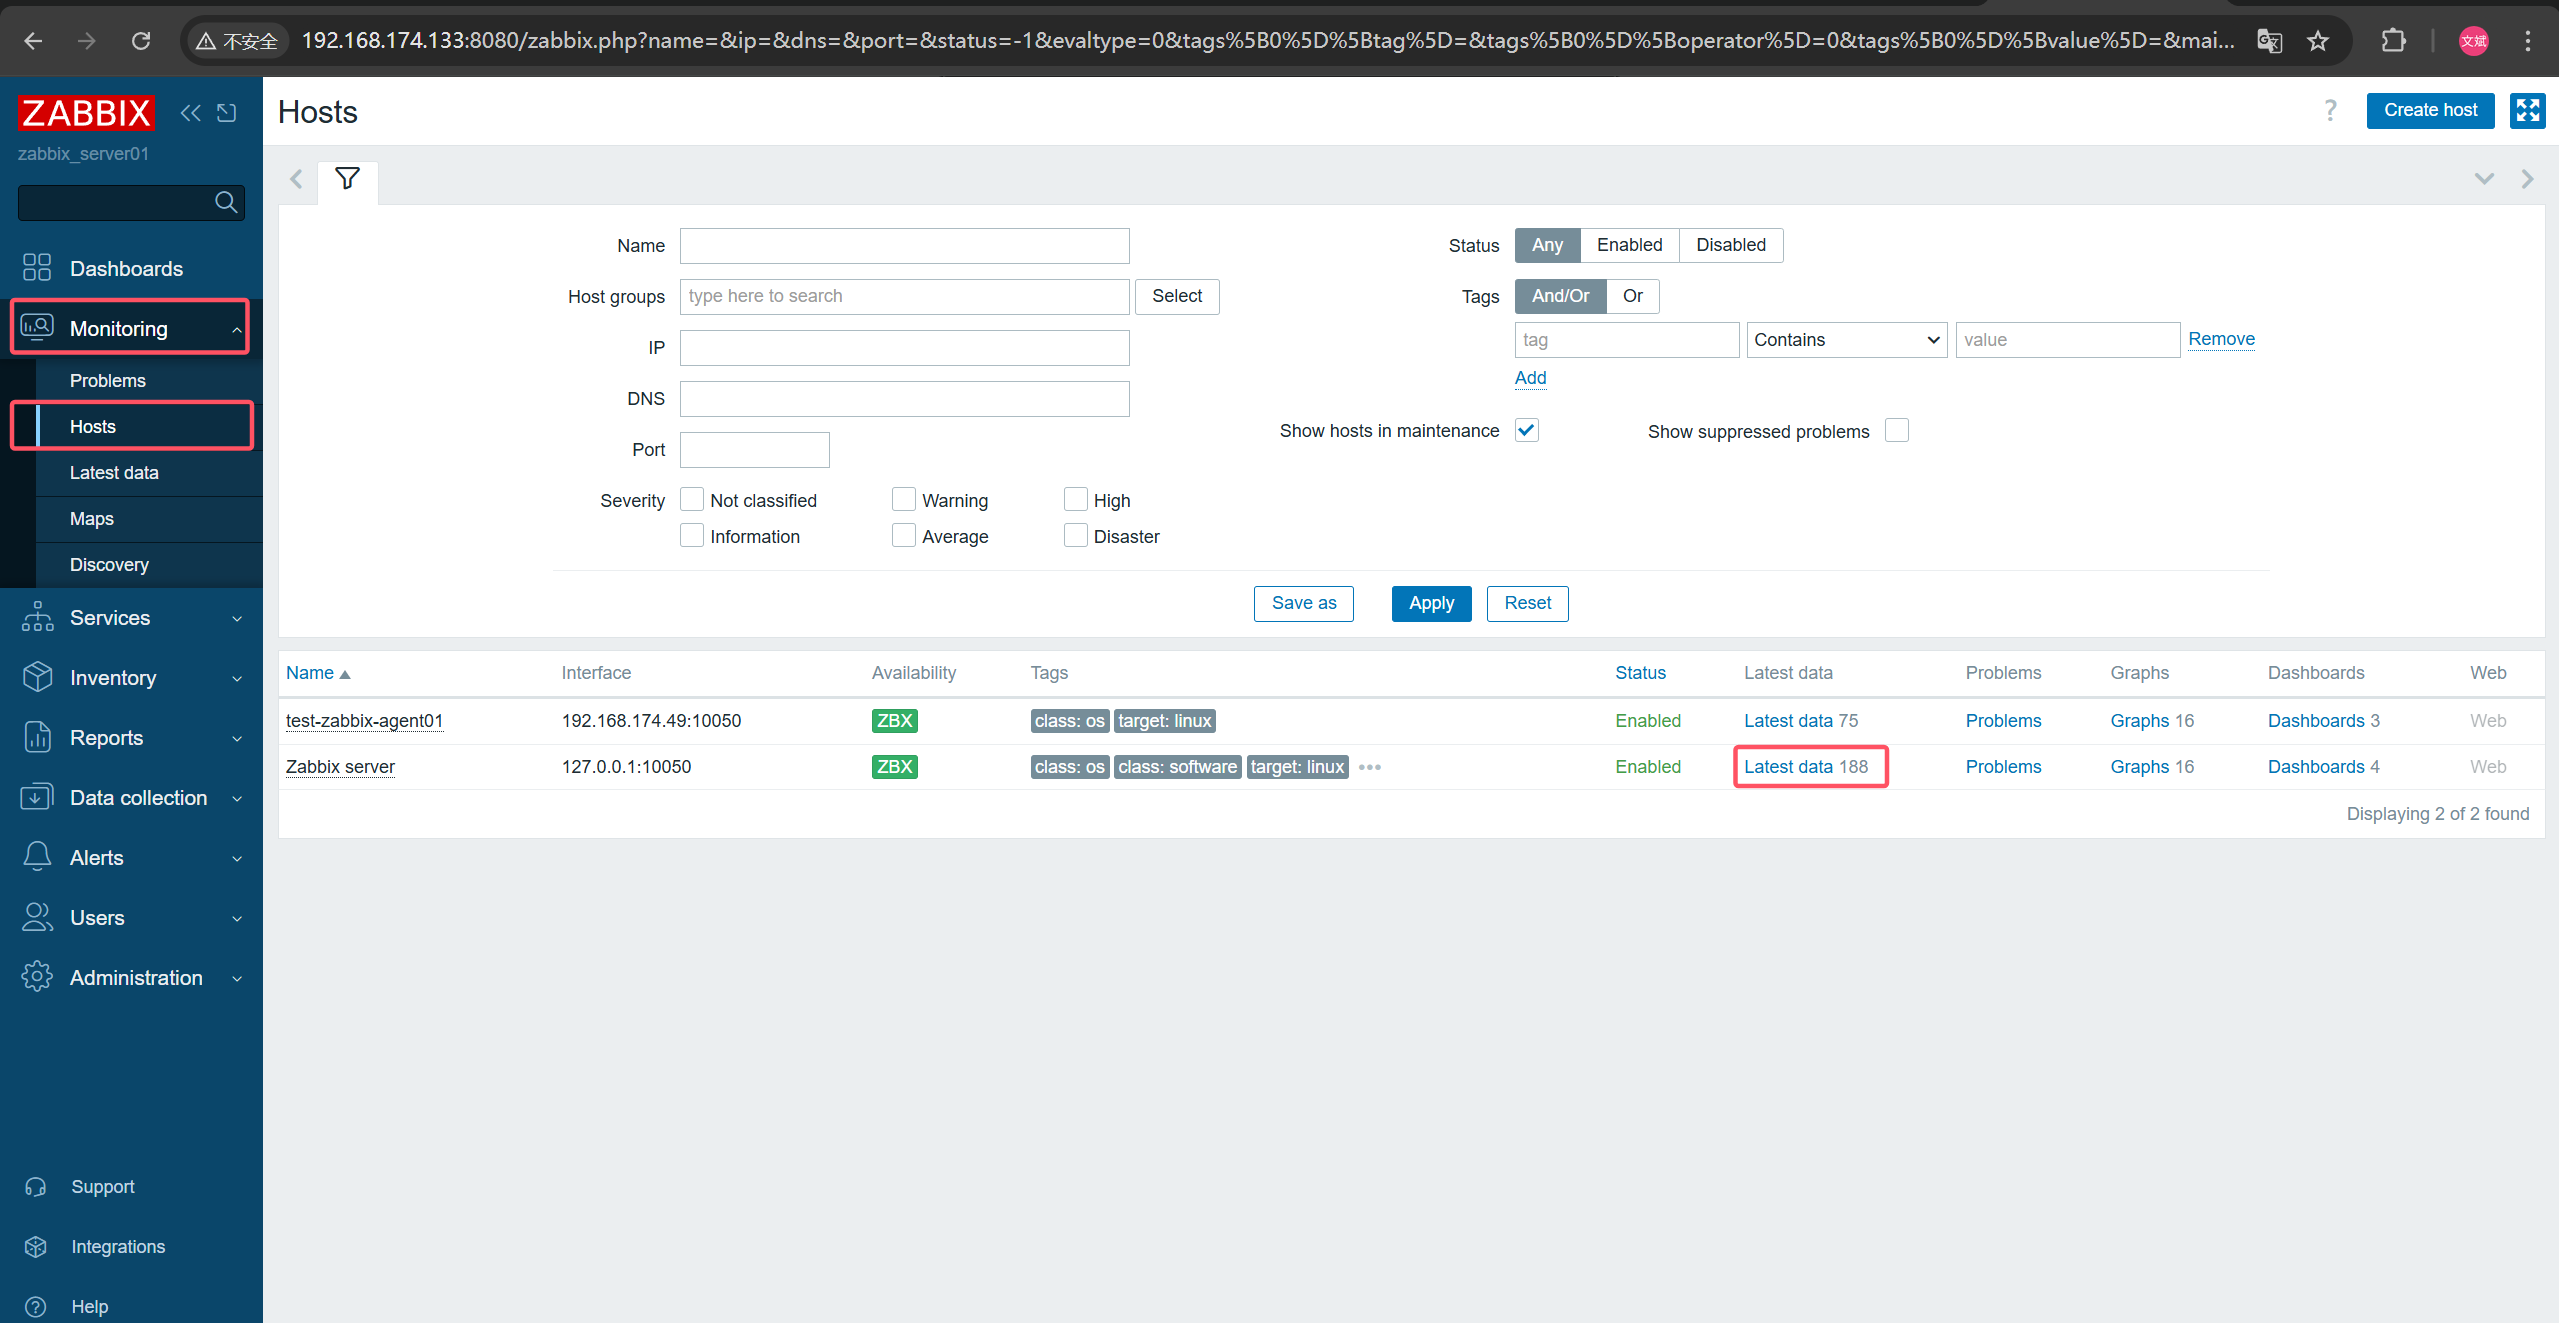The height and width of the screenshot is (1323, 2559).
Task: Click the Create host button
Action: 2430,110
